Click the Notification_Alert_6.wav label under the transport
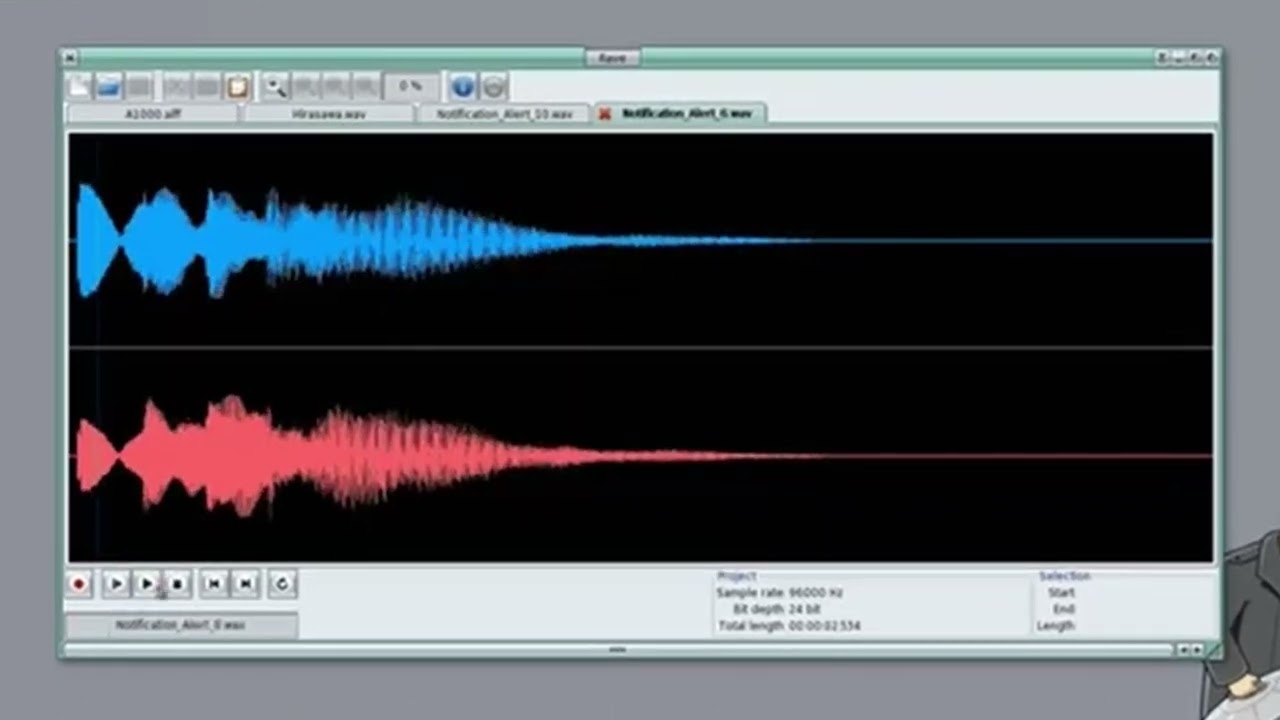Viewport: 1280px width, 720px height. 181,625
